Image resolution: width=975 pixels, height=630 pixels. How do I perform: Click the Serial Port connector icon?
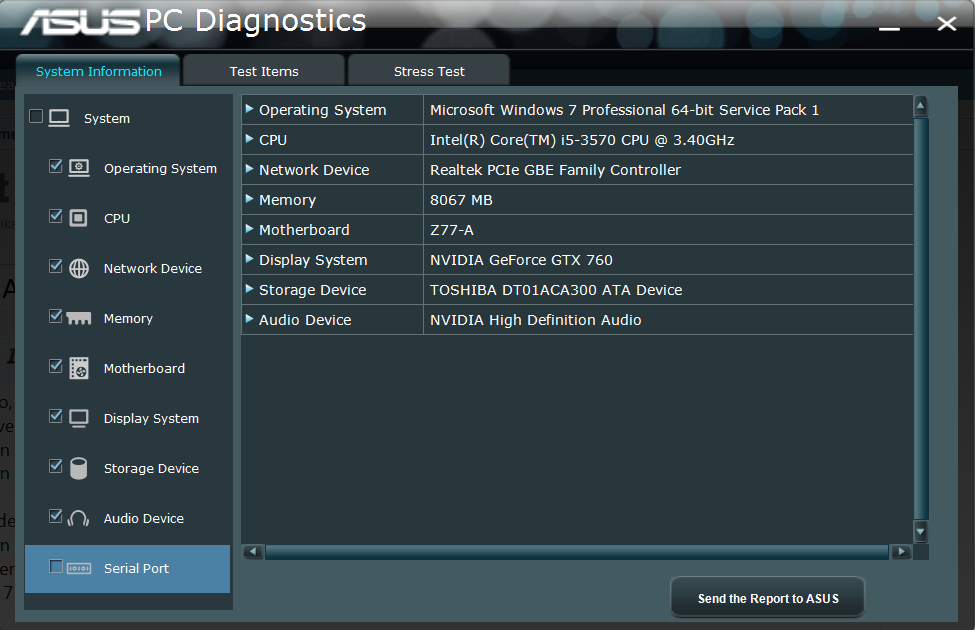[79, 568]
